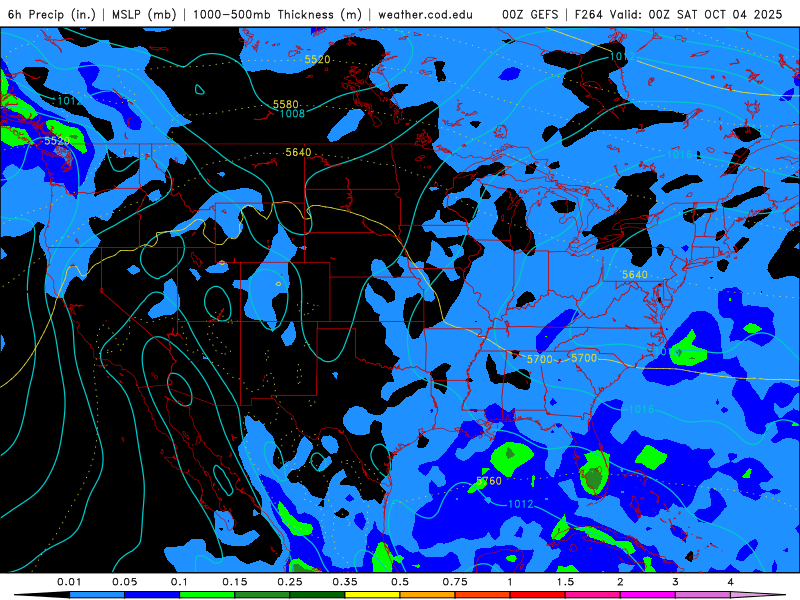Click the 5520 label near the Pacific Northwest coast
Image resolution: width=800 pixels, height=600 pixels.
coord(57,140)
